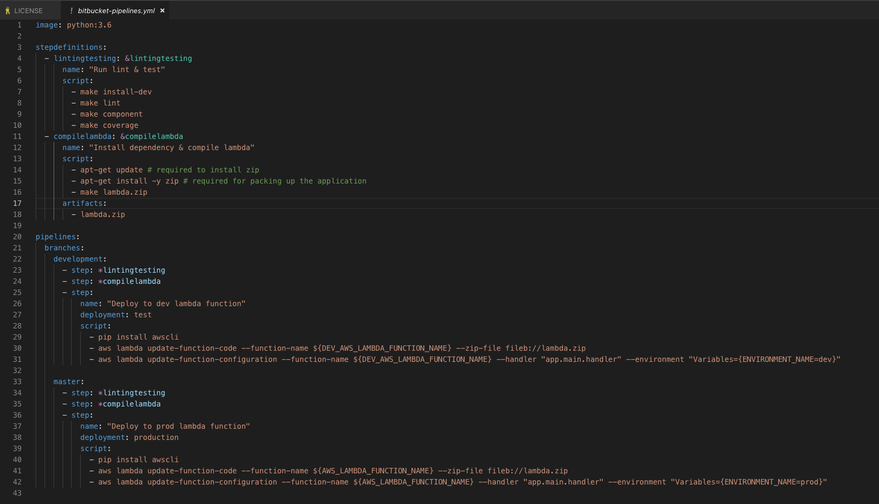Click the LICENSE tab file icon

tap(7, 11)
